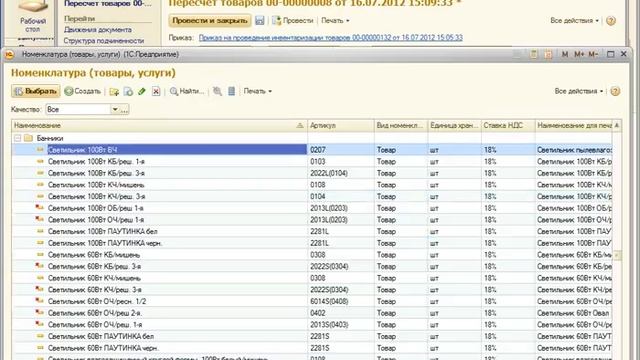Click the Ставка НДС column header
Image resolution: width=640 pixels, height=360 pixels.
[x=508, y=125]
